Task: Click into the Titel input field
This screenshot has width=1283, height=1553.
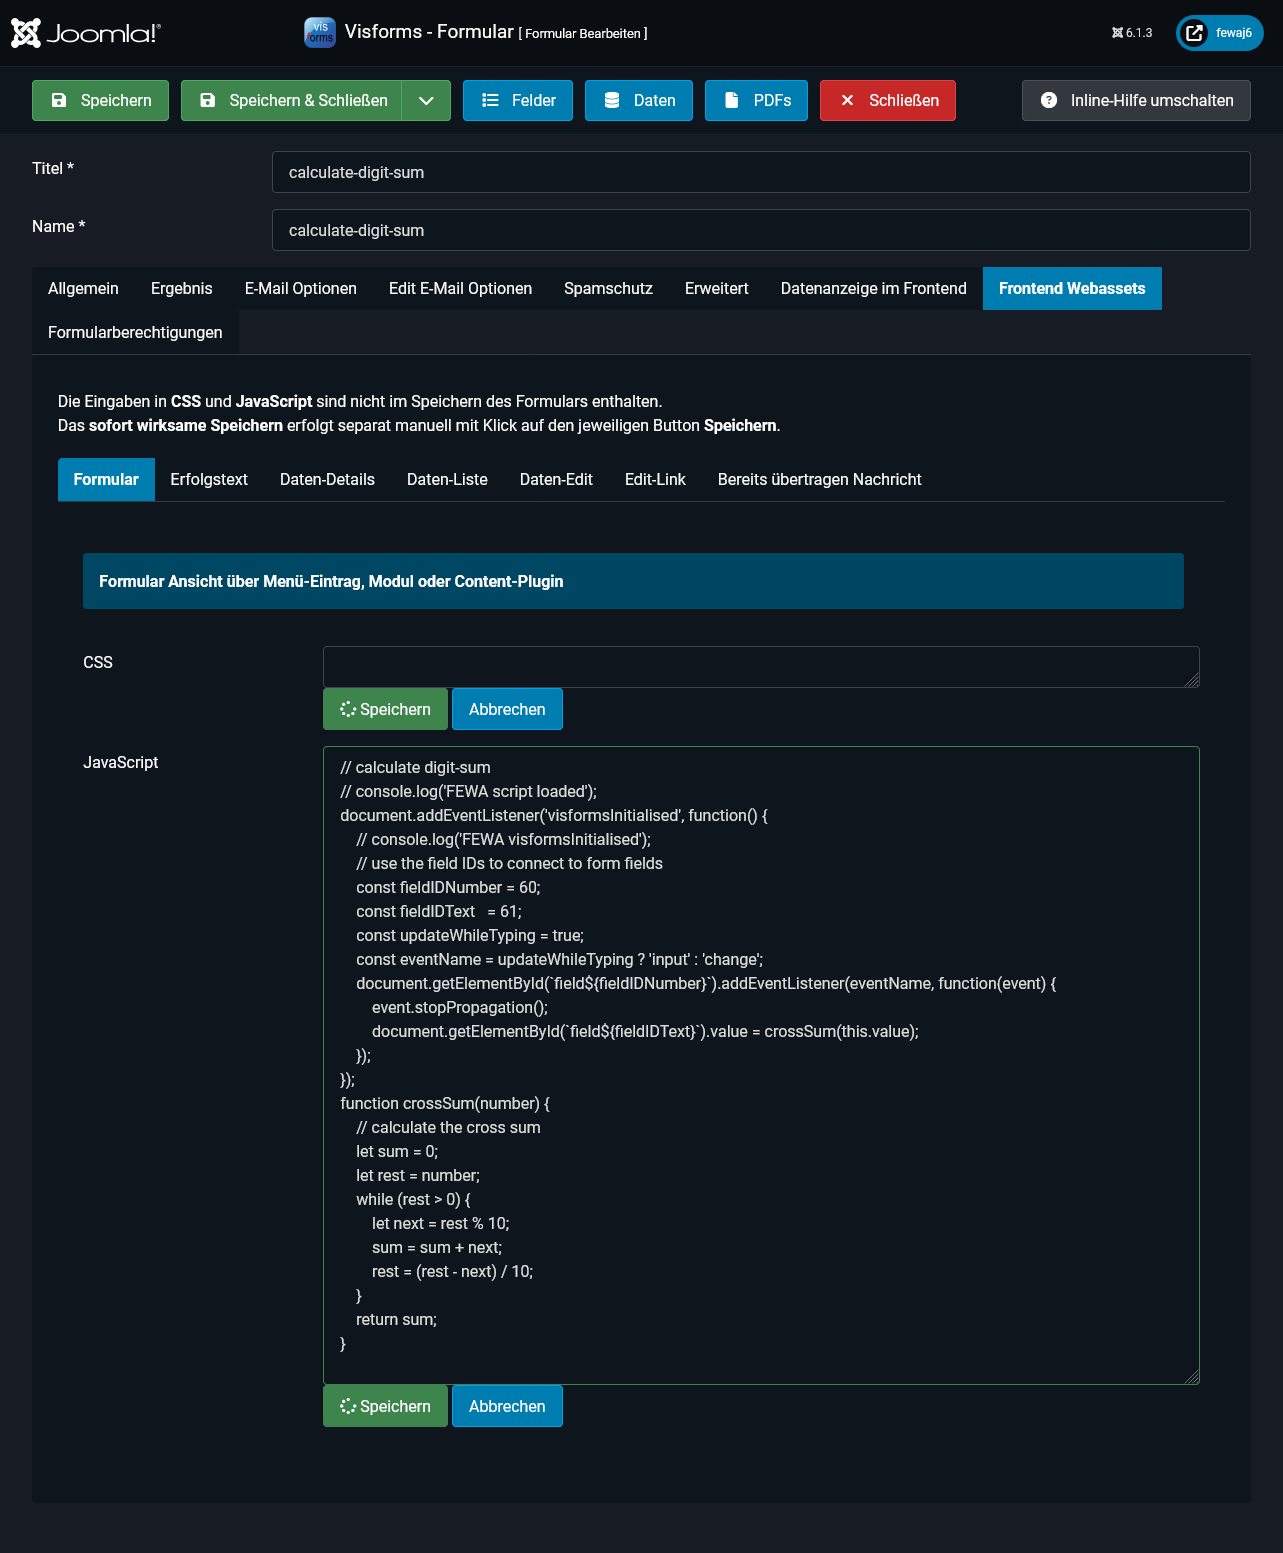Action: coord(761,172)
